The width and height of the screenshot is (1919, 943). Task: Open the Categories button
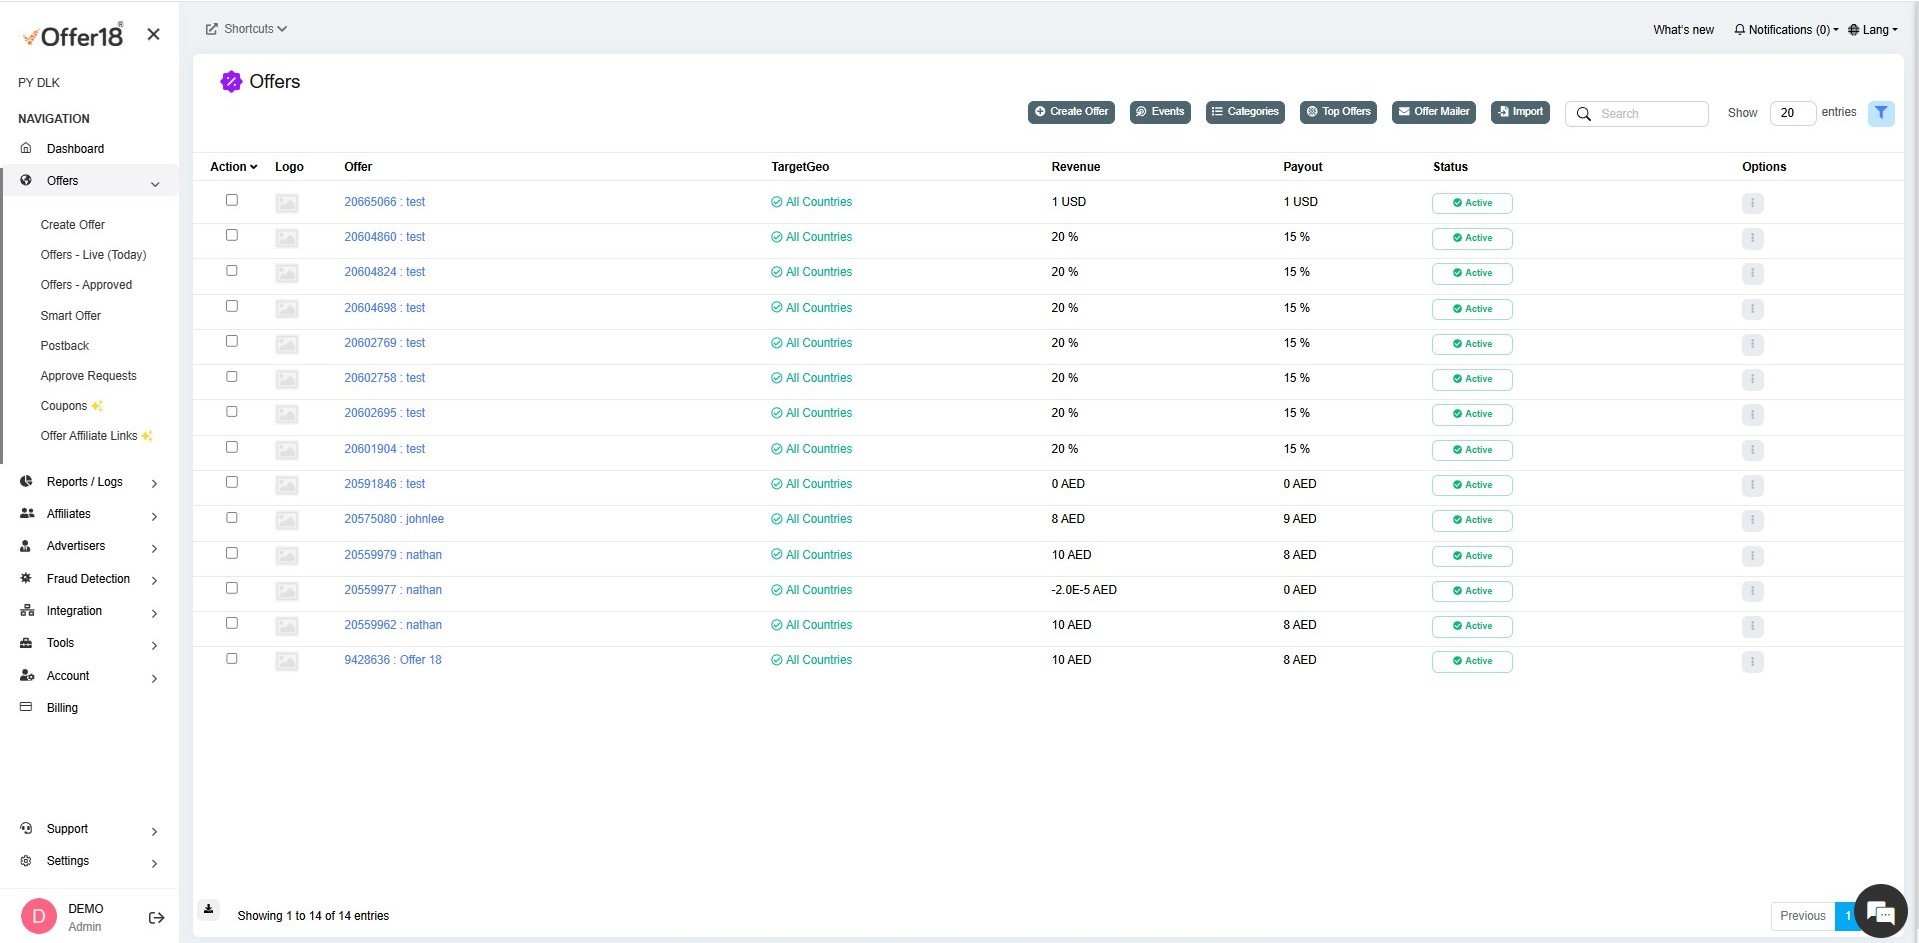click(x=1245, y=112)
